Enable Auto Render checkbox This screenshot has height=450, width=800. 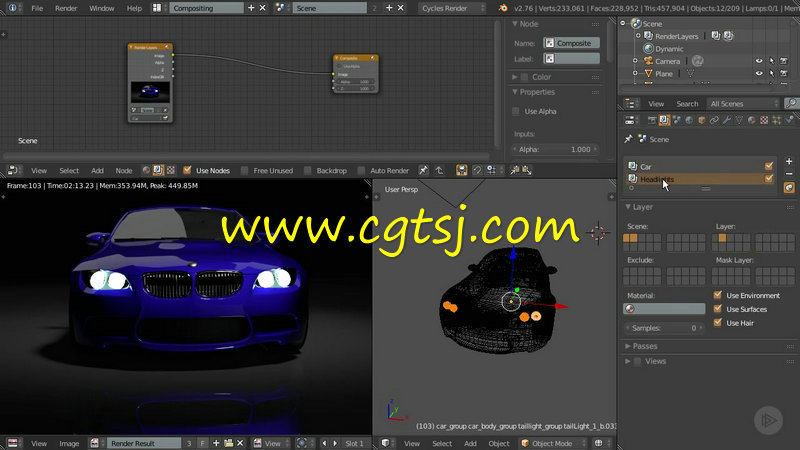coord(361,170)
